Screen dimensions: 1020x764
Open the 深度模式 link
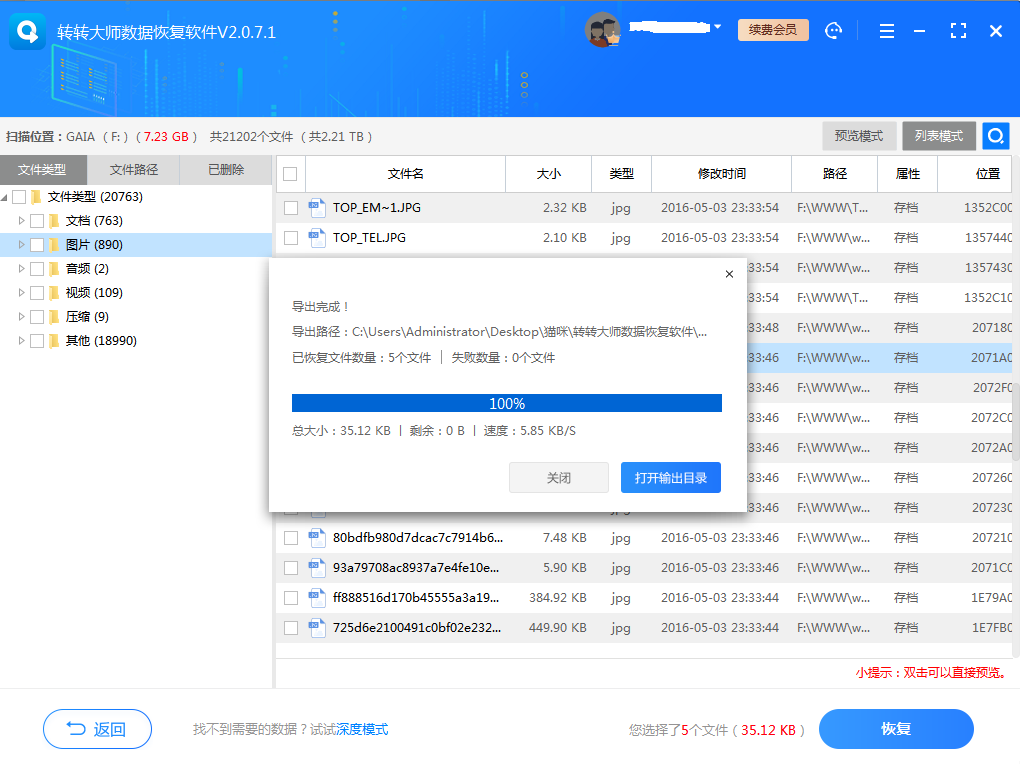click(362, 730)
